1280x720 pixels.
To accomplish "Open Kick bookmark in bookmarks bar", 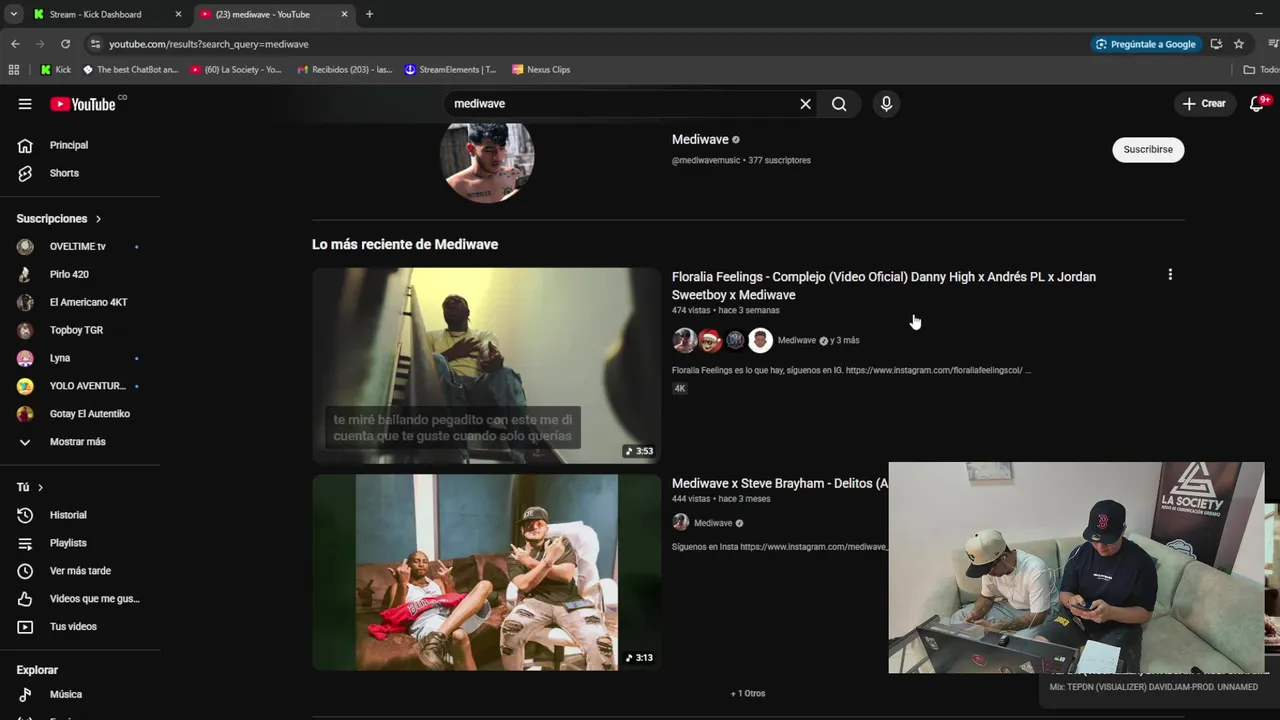I will click(x=56, y=70).
